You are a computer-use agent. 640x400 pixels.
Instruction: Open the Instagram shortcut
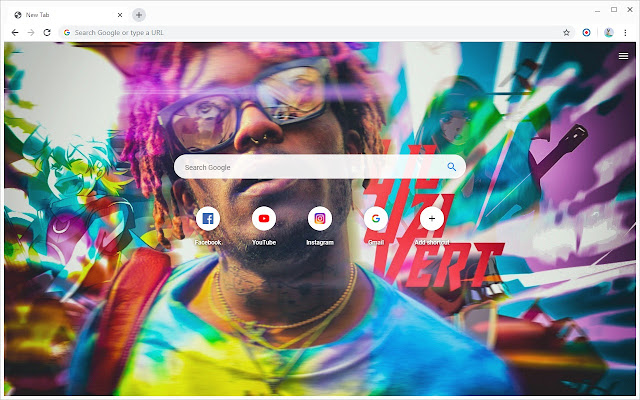pyautogui.click(x=320, y=219)
